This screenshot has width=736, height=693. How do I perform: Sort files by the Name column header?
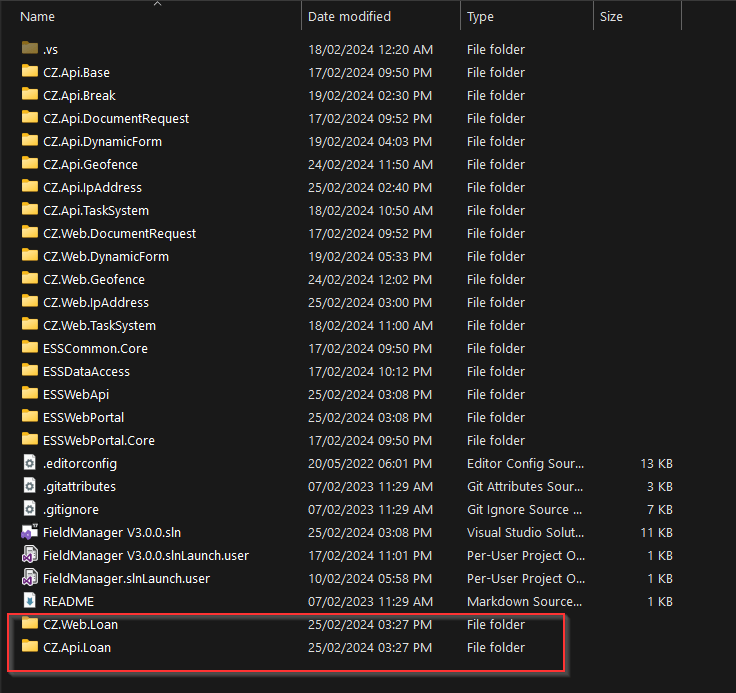38,16
